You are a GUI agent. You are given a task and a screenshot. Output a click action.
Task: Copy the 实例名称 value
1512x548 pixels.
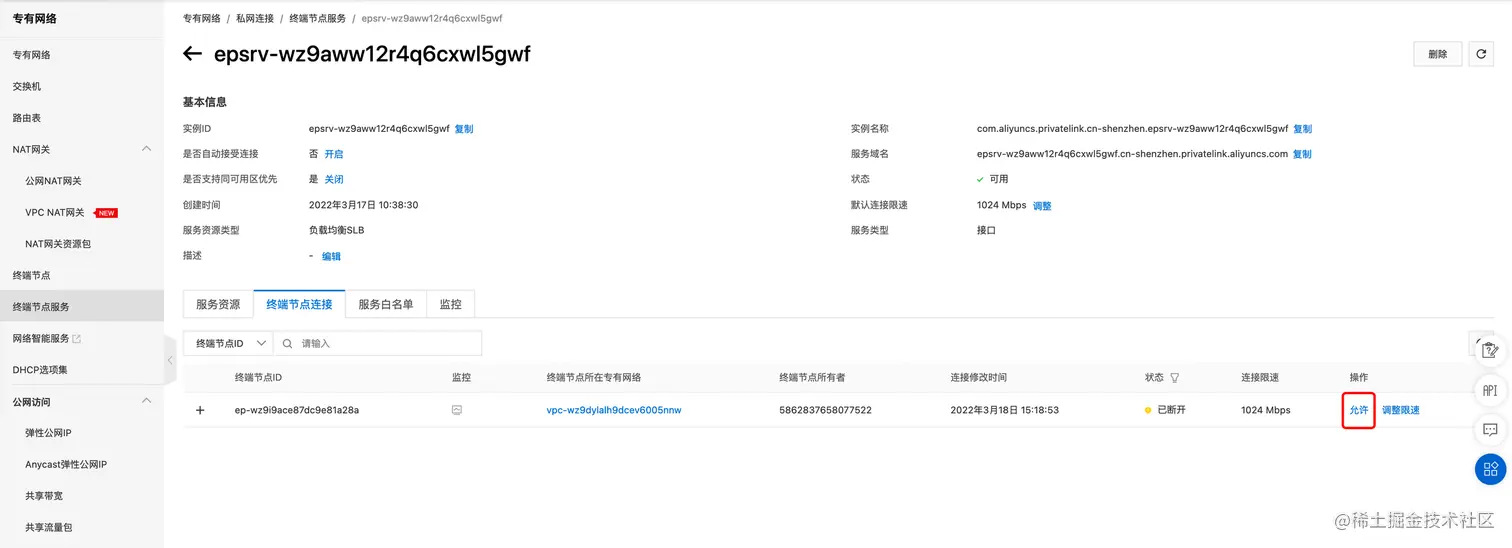coord(1302,129)
